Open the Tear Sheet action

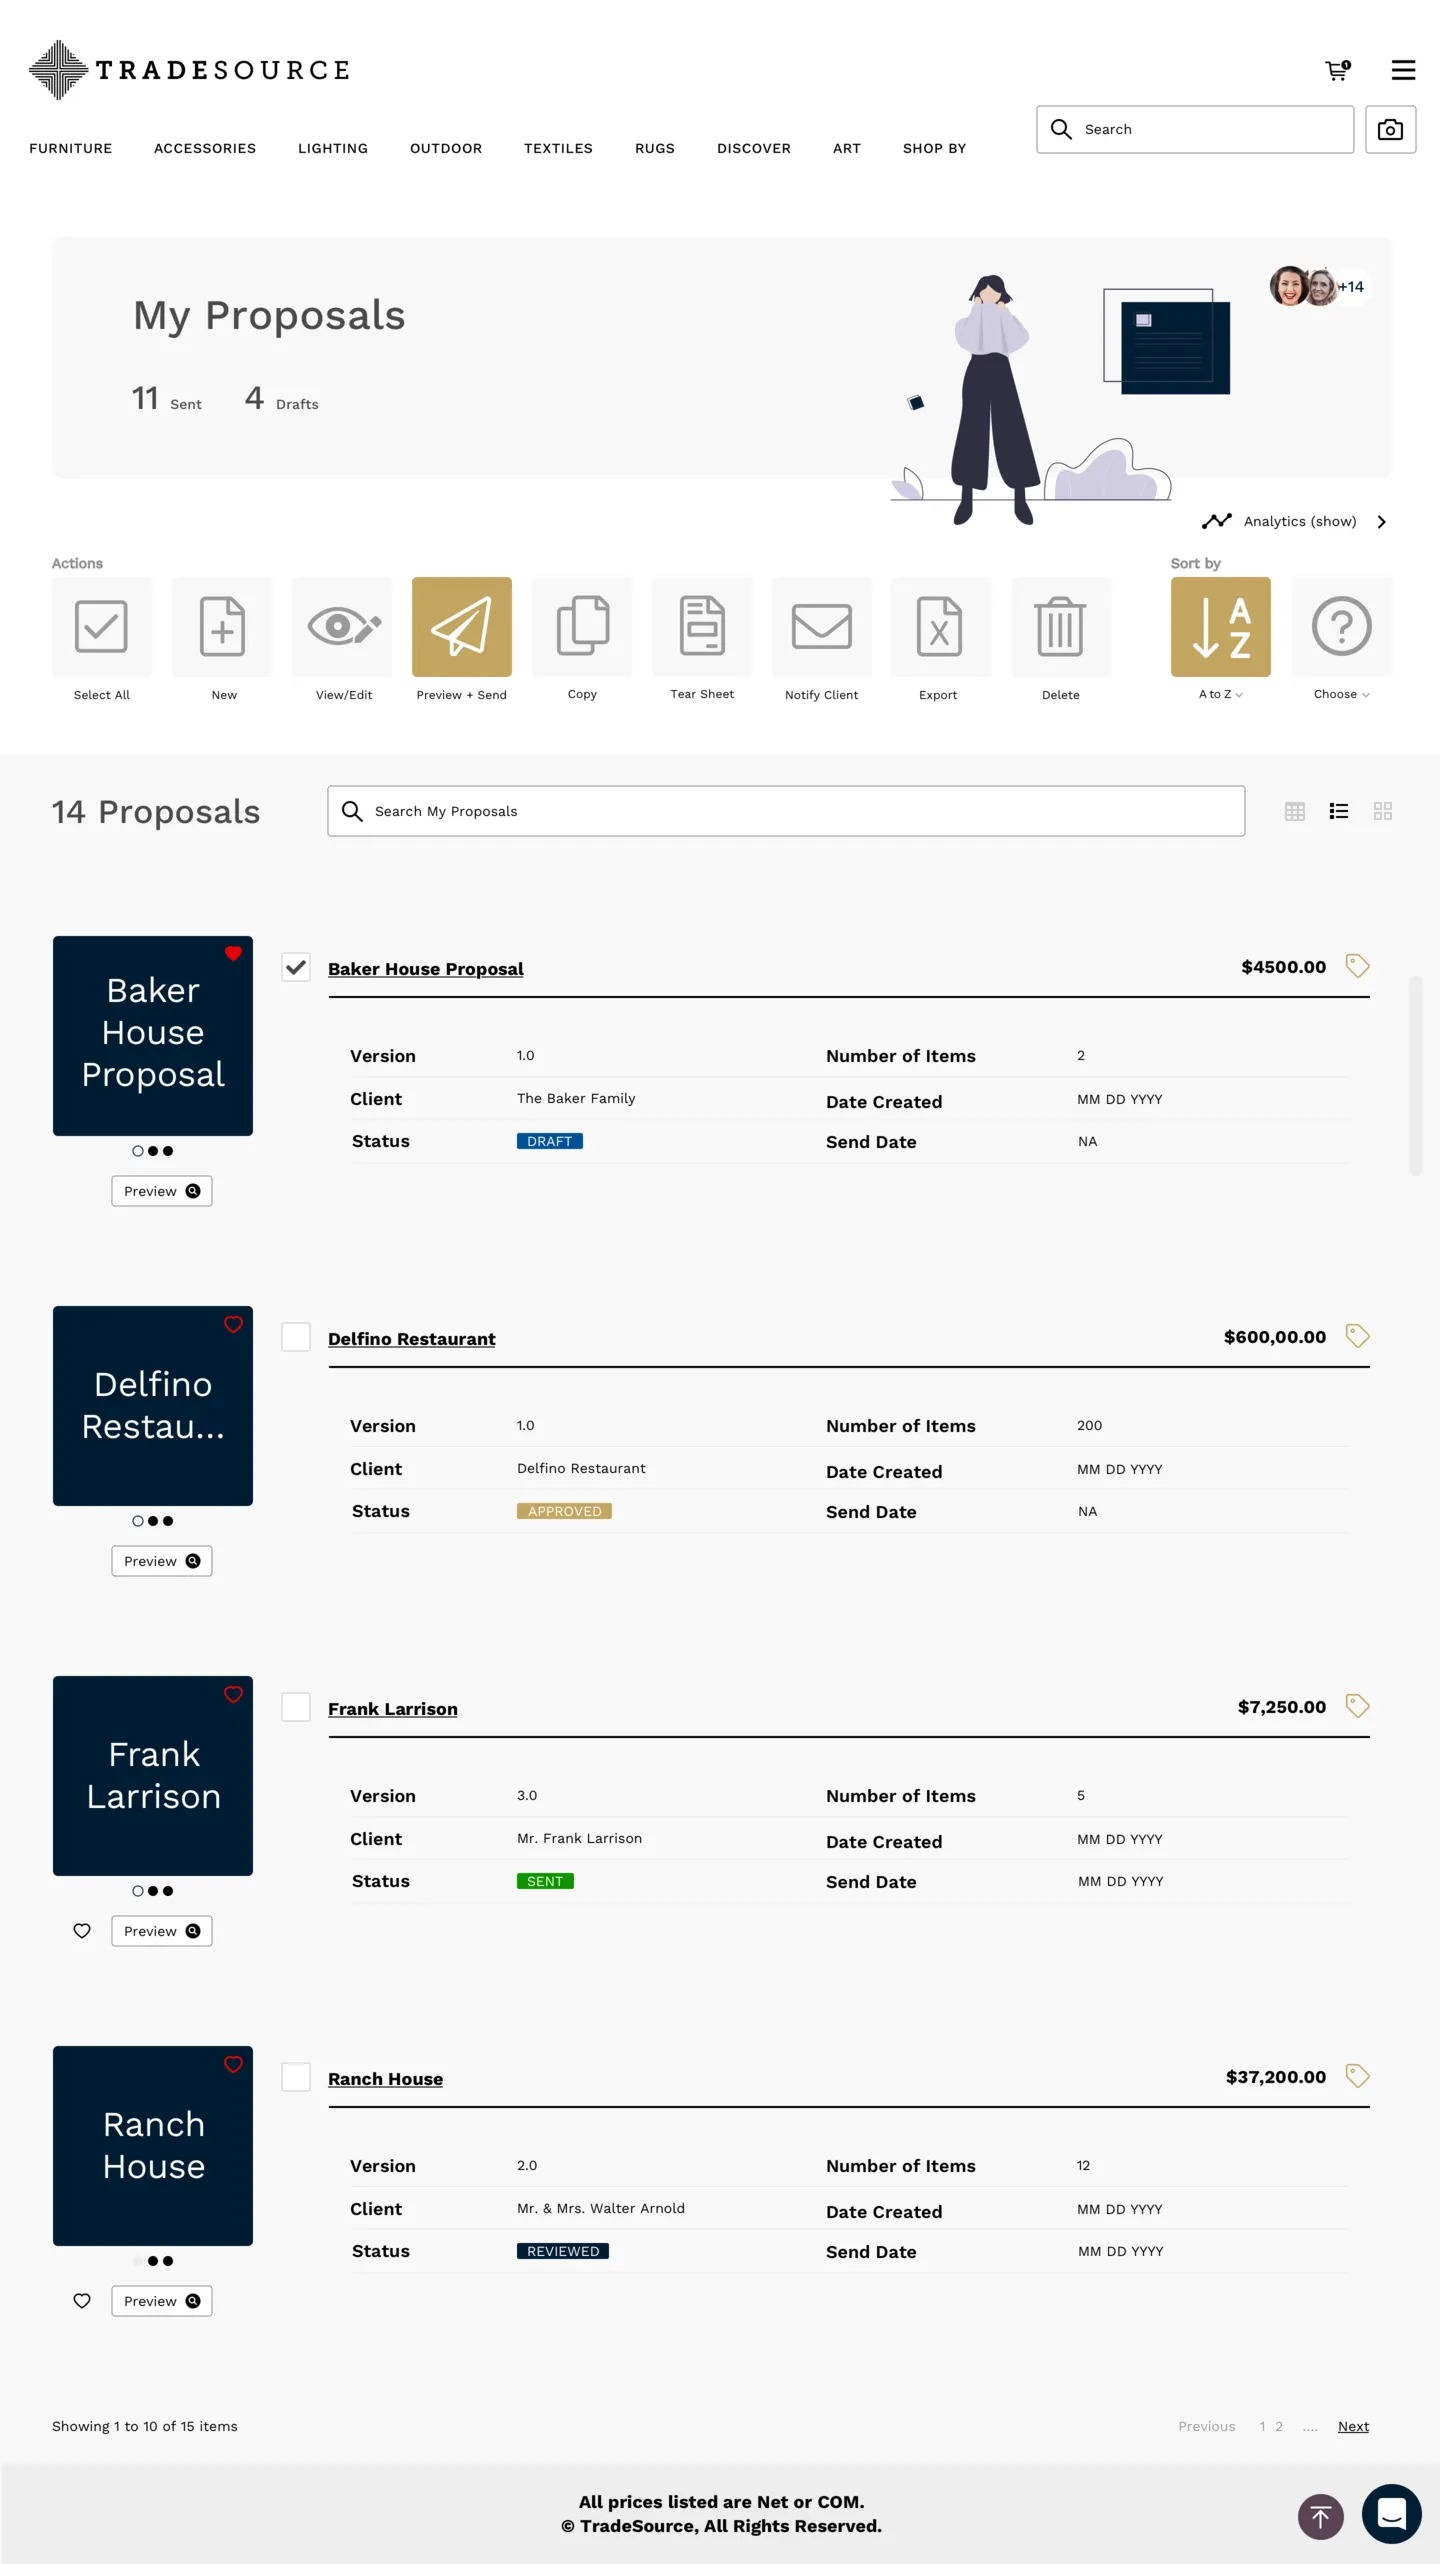point(702,627)
